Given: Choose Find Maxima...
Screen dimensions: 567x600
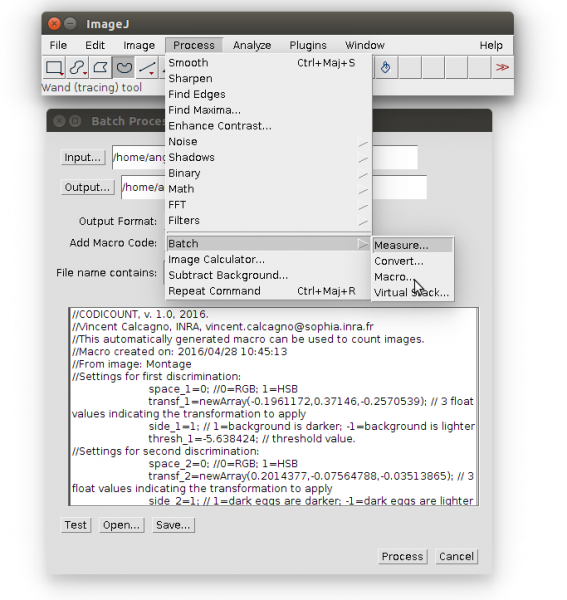Looking at the screenshot, I should pyautogui.click(x=268, y=110).
